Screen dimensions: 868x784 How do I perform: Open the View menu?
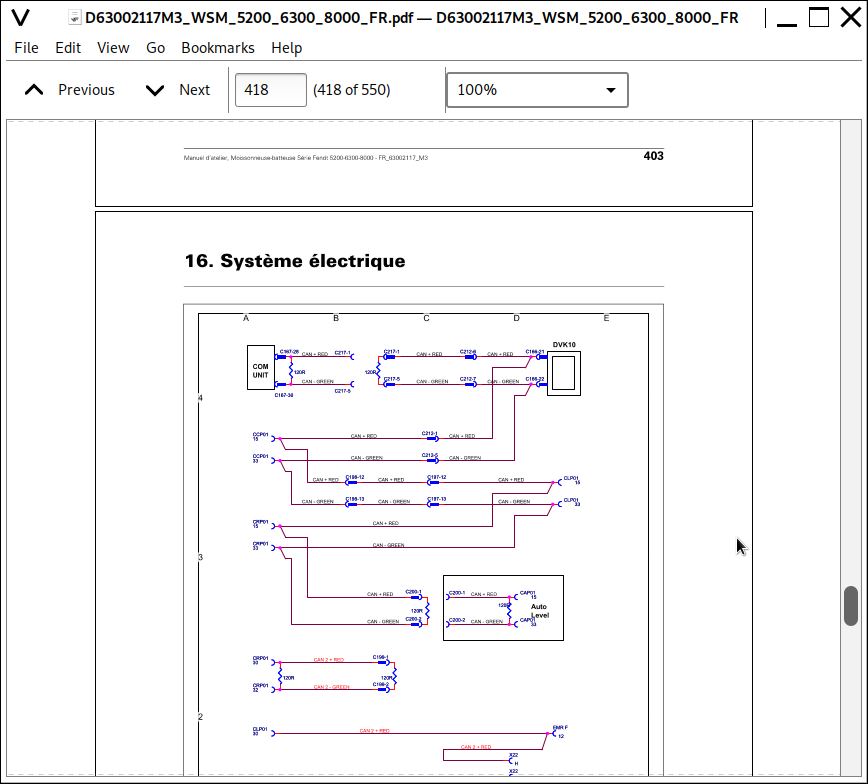pyautogui.click(x=113, y=48)
